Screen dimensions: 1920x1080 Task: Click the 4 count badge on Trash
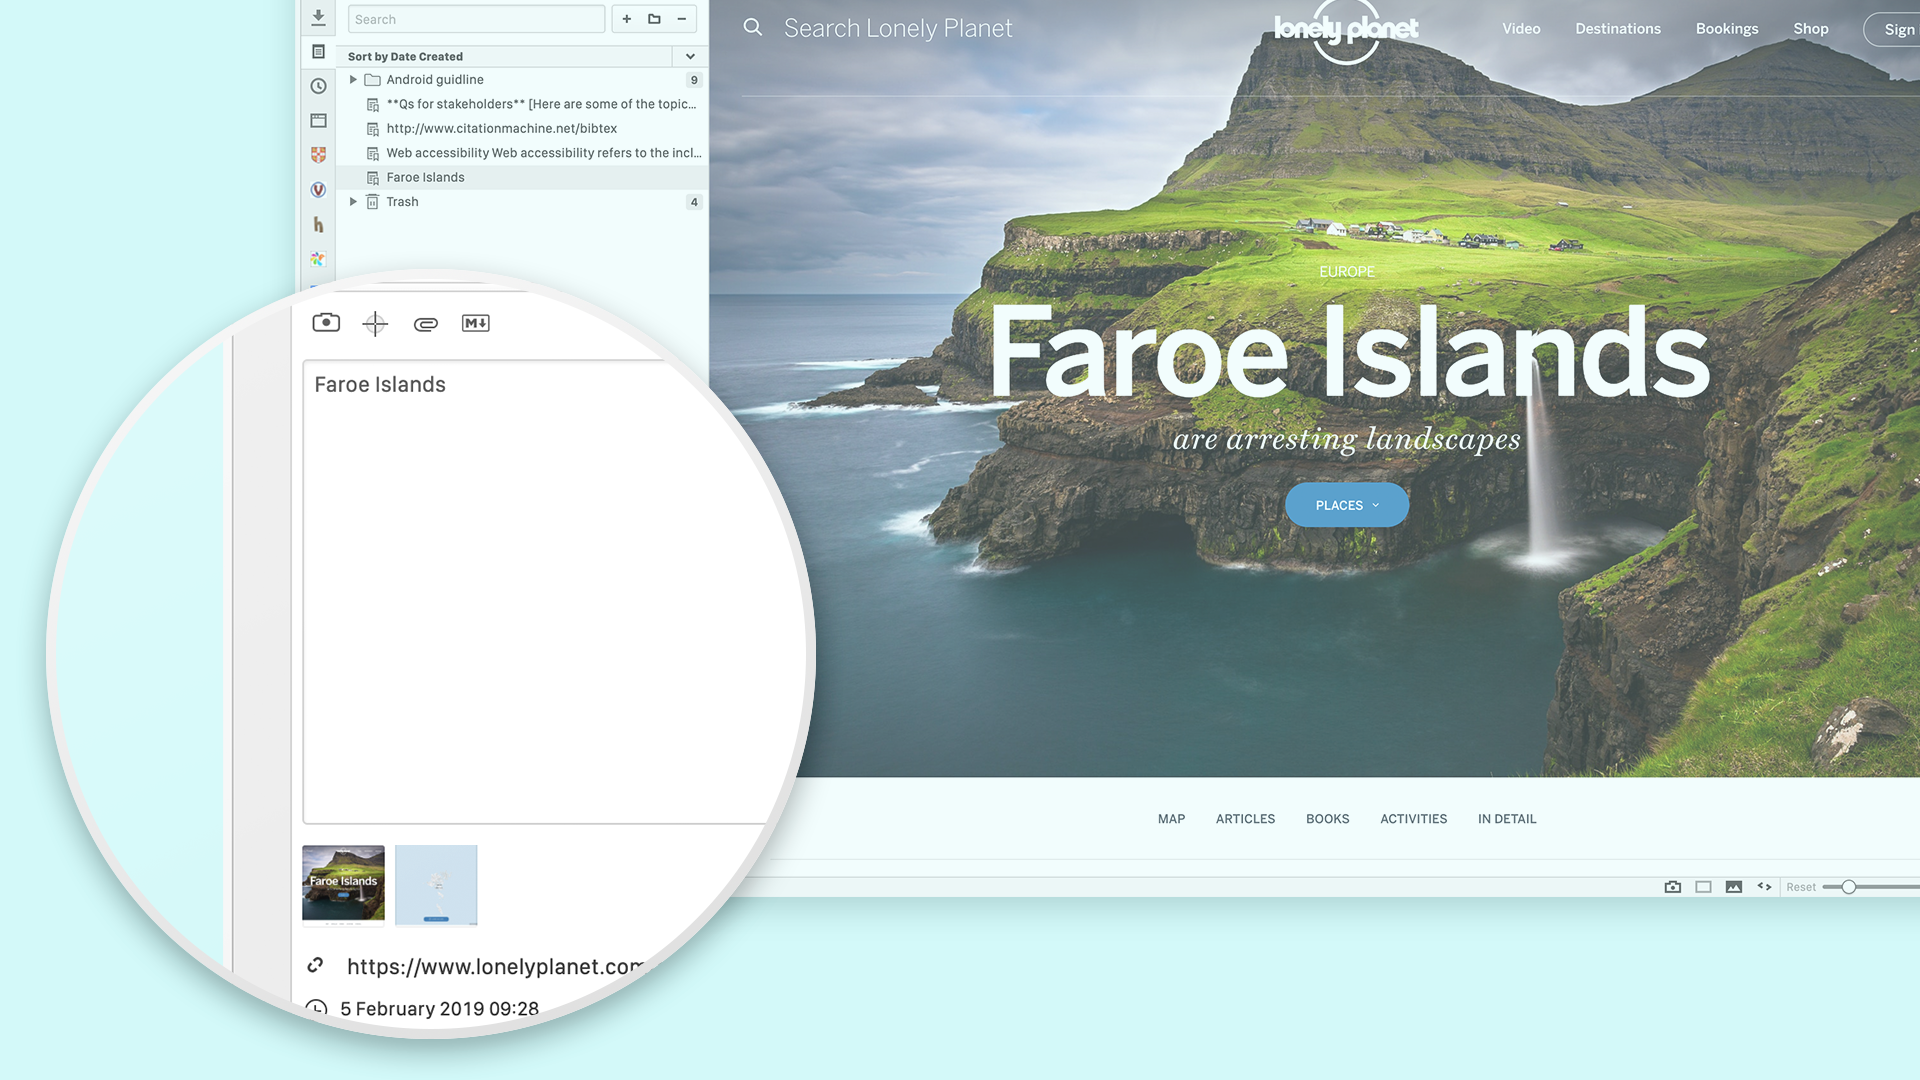click(694, 202)
